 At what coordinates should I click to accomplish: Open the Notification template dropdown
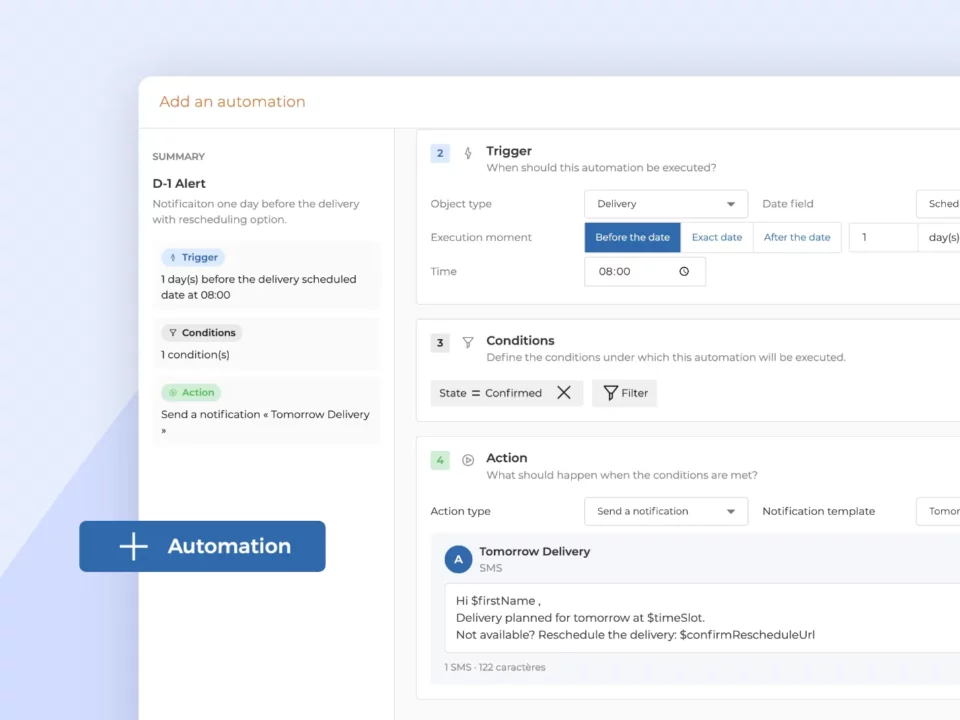point(938,511)
